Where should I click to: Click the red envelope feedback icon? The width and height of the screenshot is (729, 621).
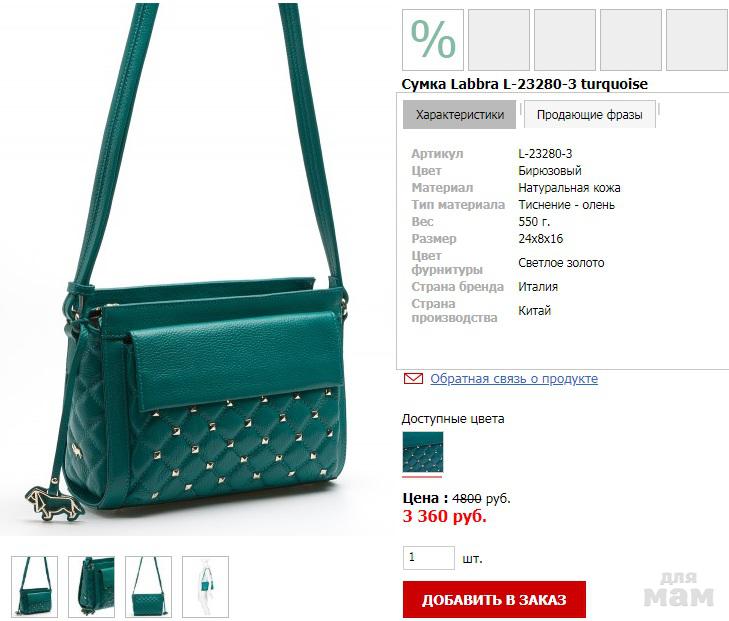tap(413, 378)
